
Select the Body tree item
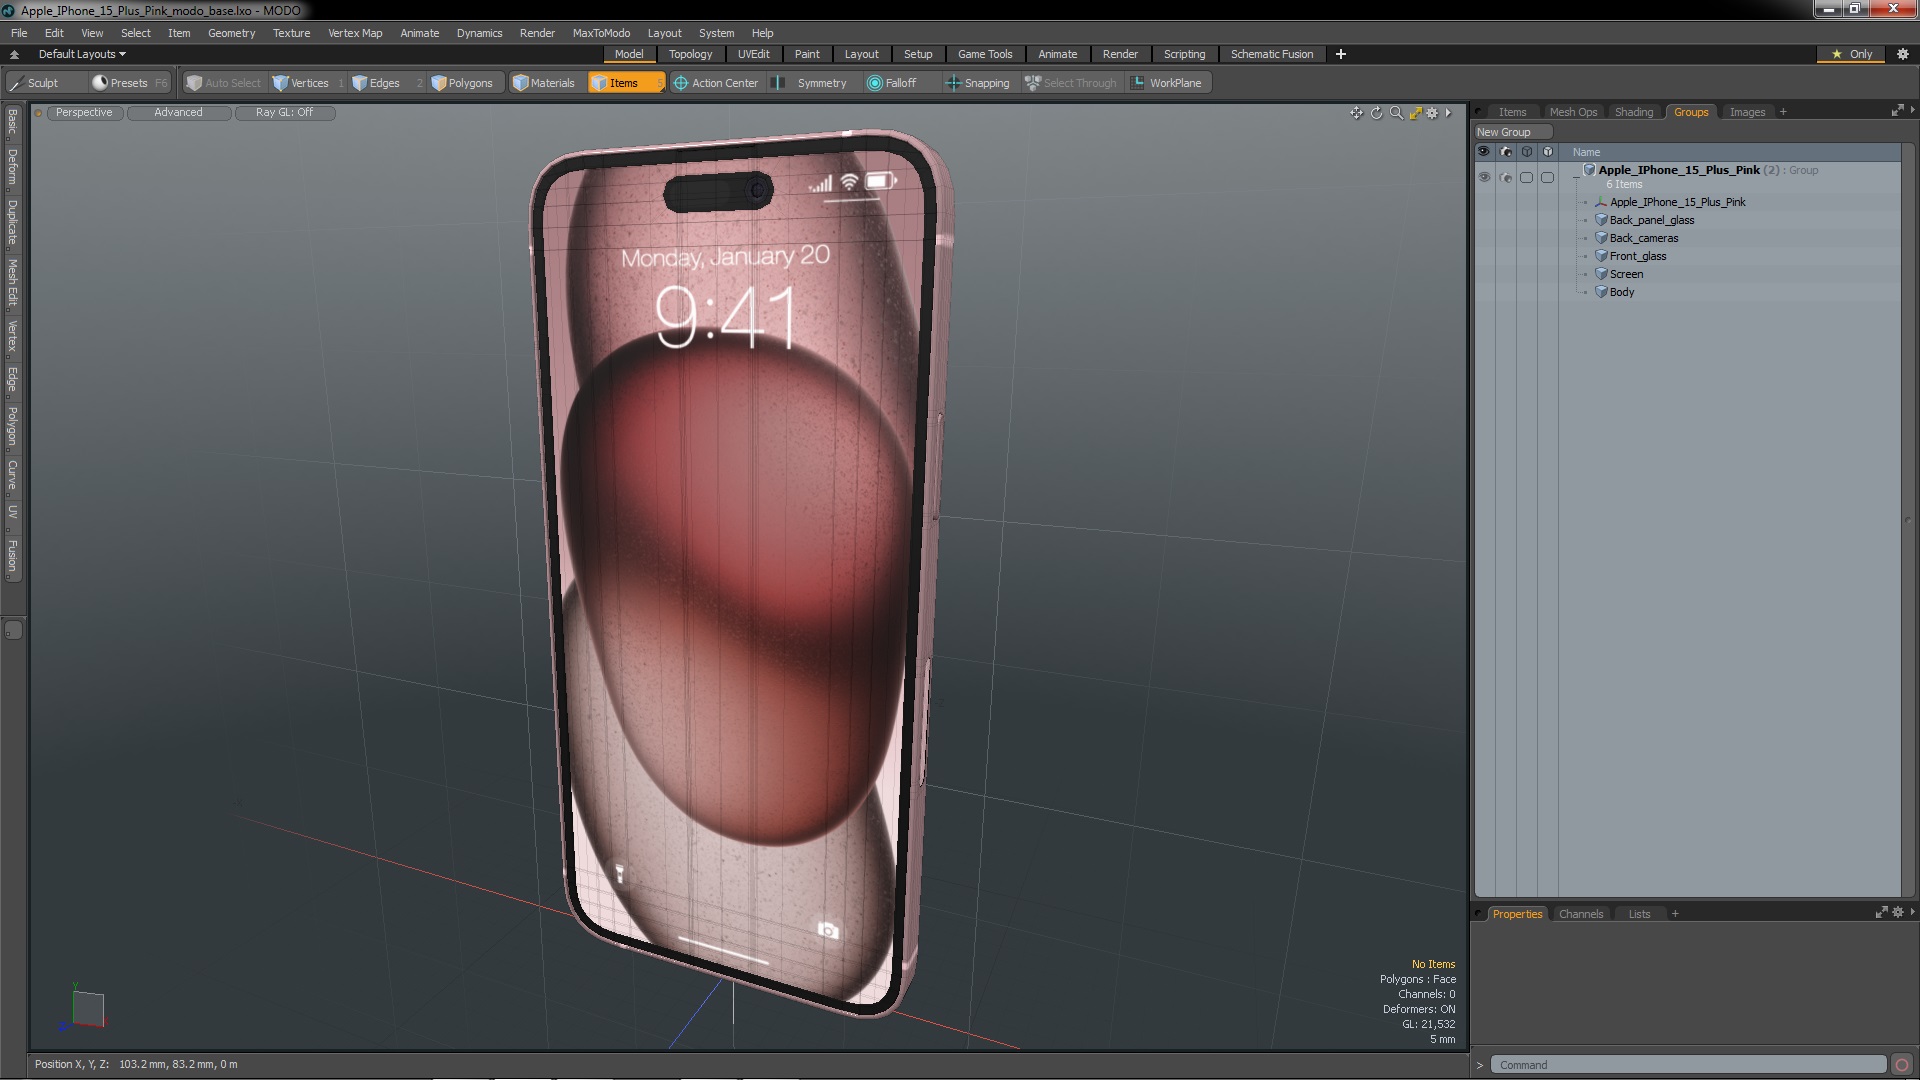[x=1621, y=292]
